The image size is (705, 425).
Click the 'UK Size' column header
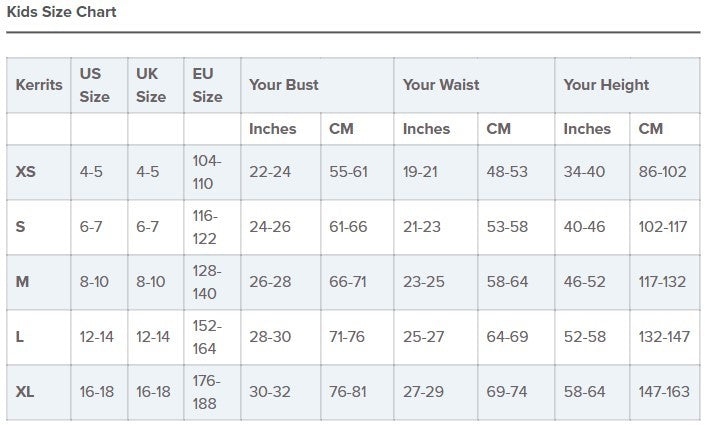151,85
